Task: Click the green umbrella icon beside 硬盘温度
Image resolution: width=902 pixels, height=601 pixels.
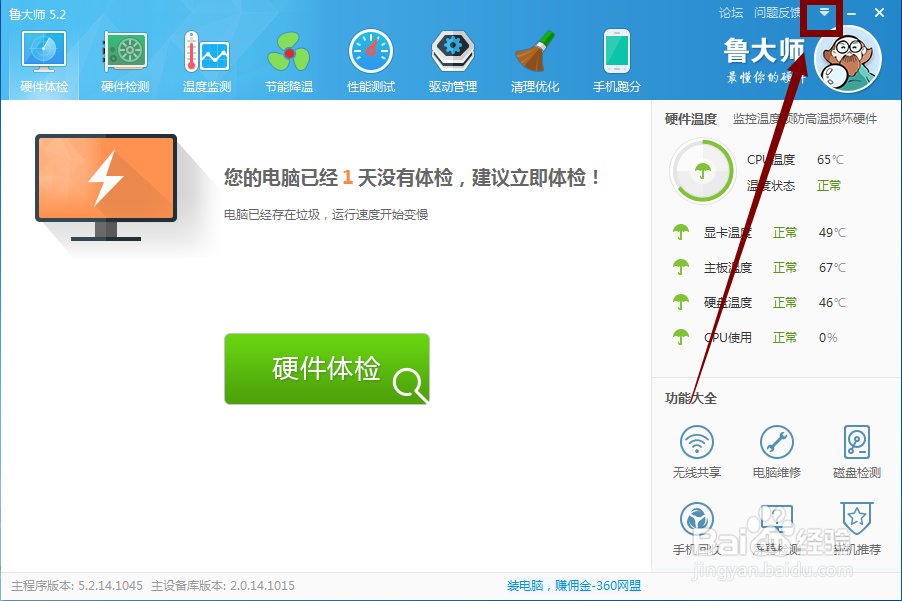Action: click(681, 303)
